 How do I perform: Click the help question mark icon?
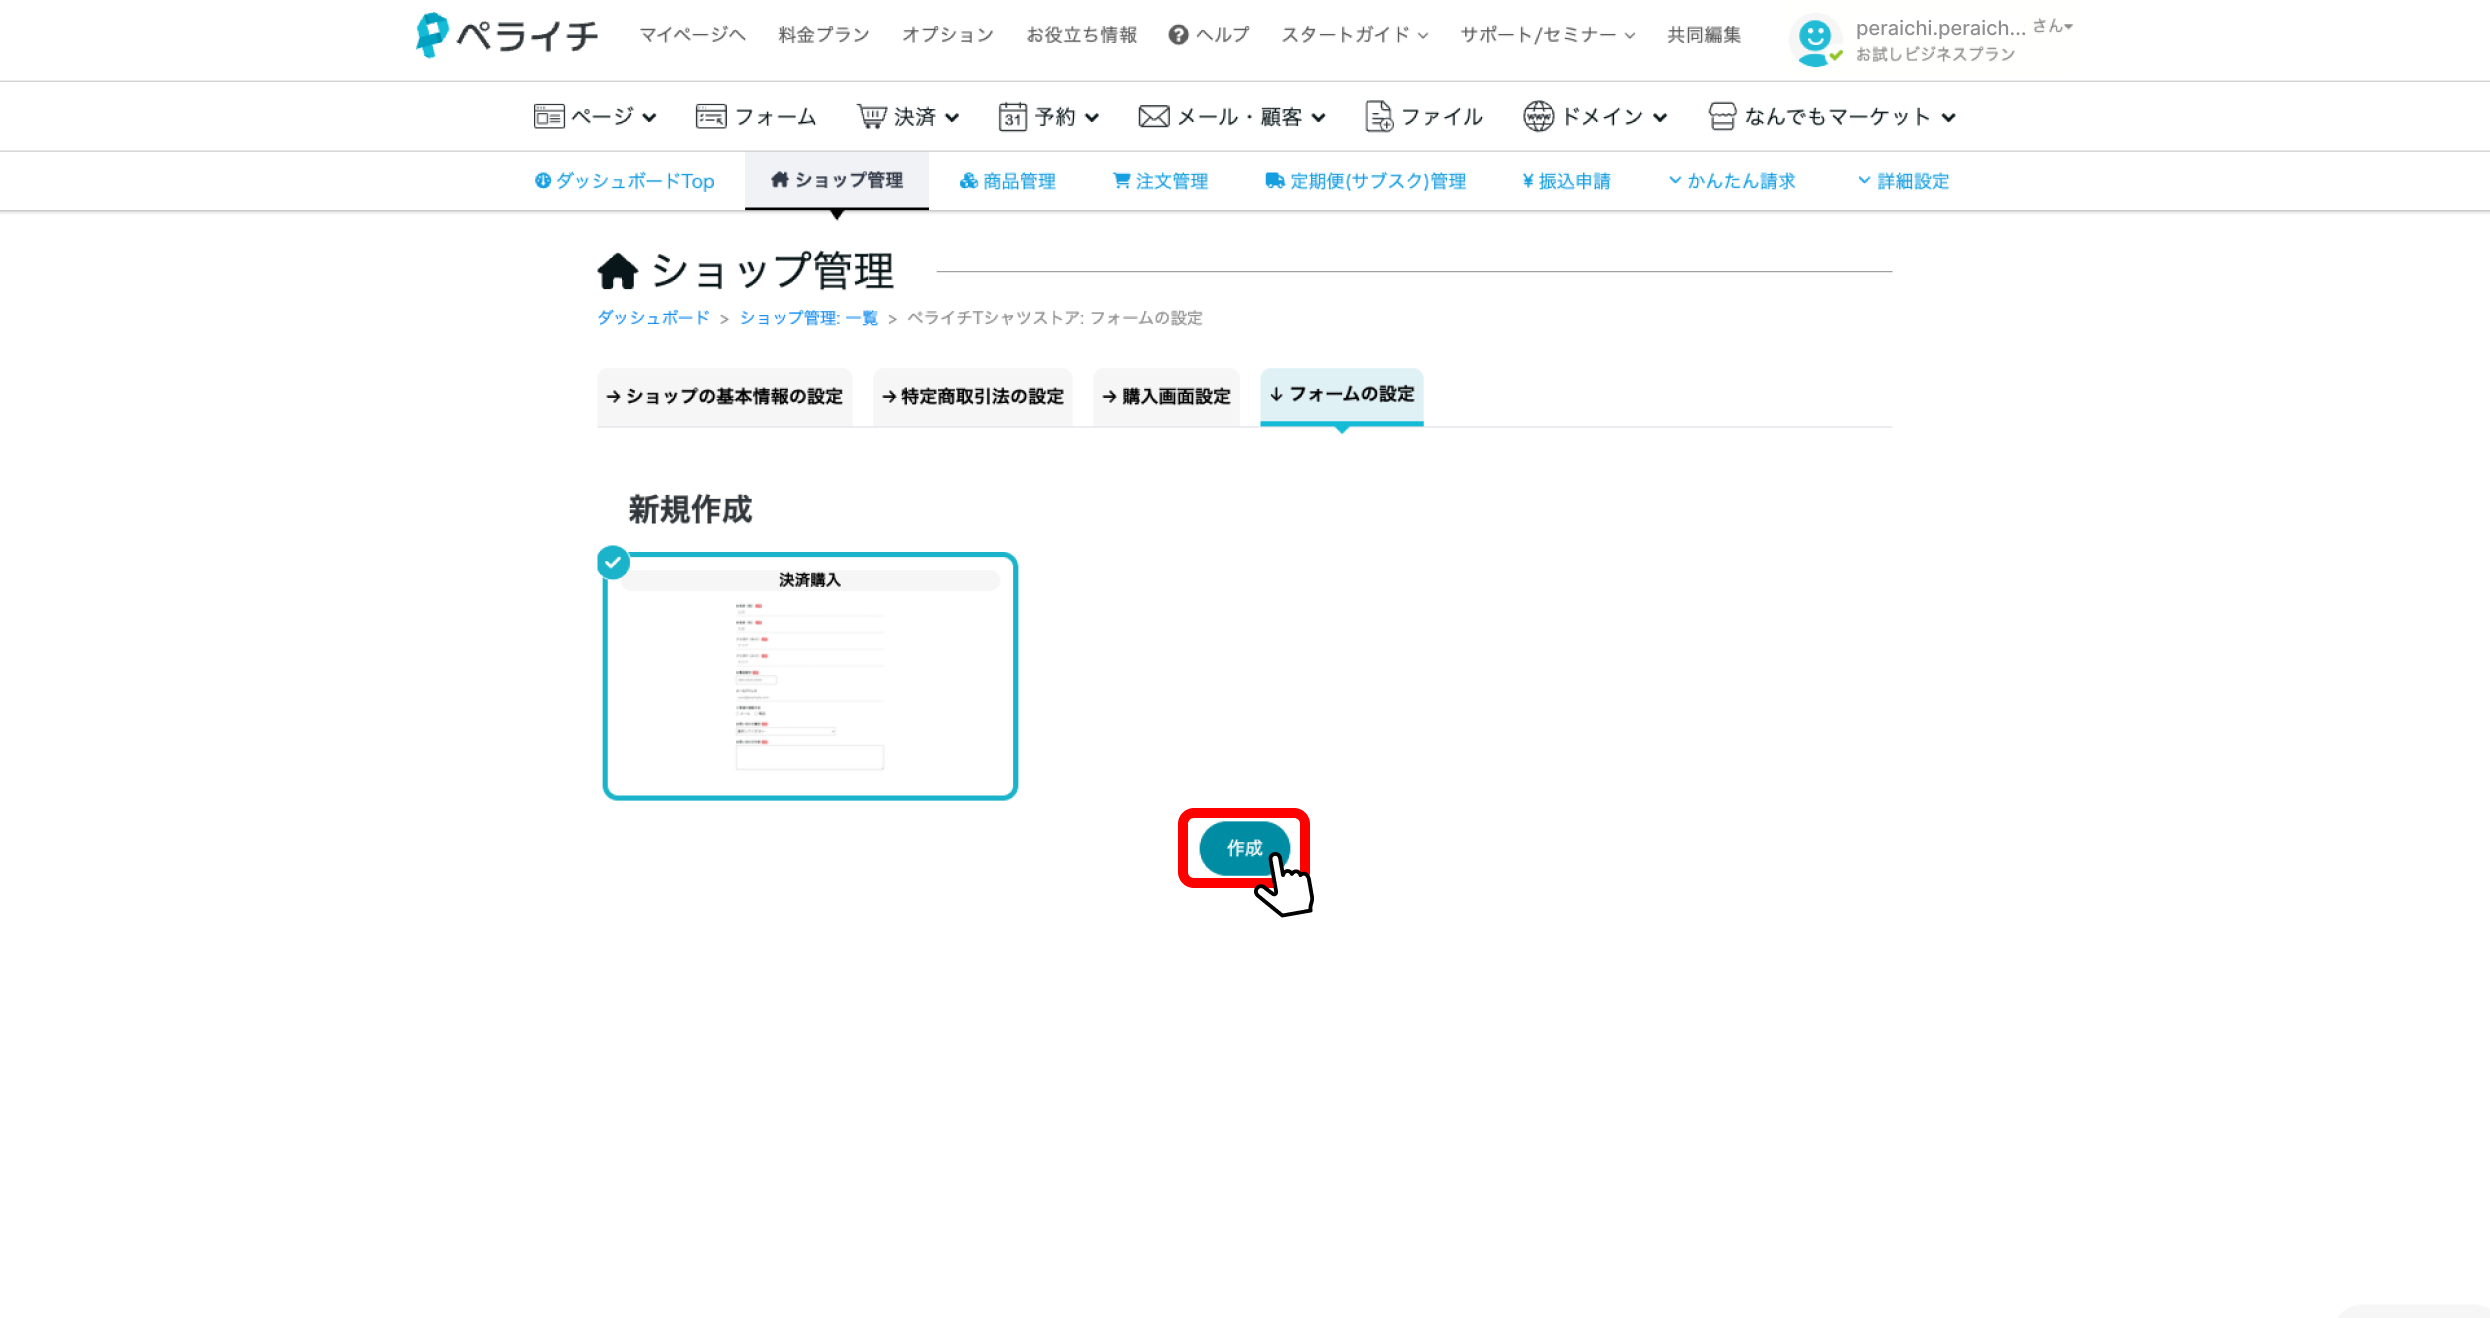pyautogui.click(x=1178, y=35)
